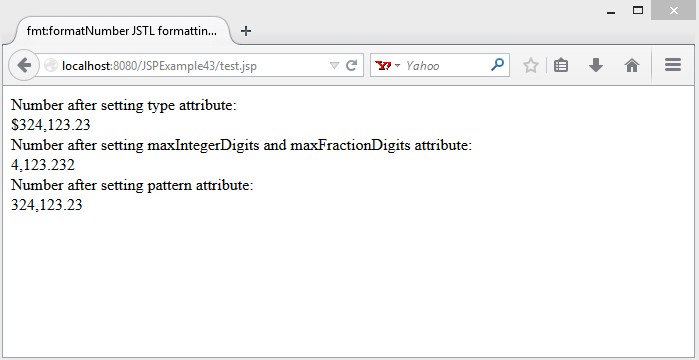The image size is (699, 360).
Task: Minimize the browser window
Action: (611, 12)
